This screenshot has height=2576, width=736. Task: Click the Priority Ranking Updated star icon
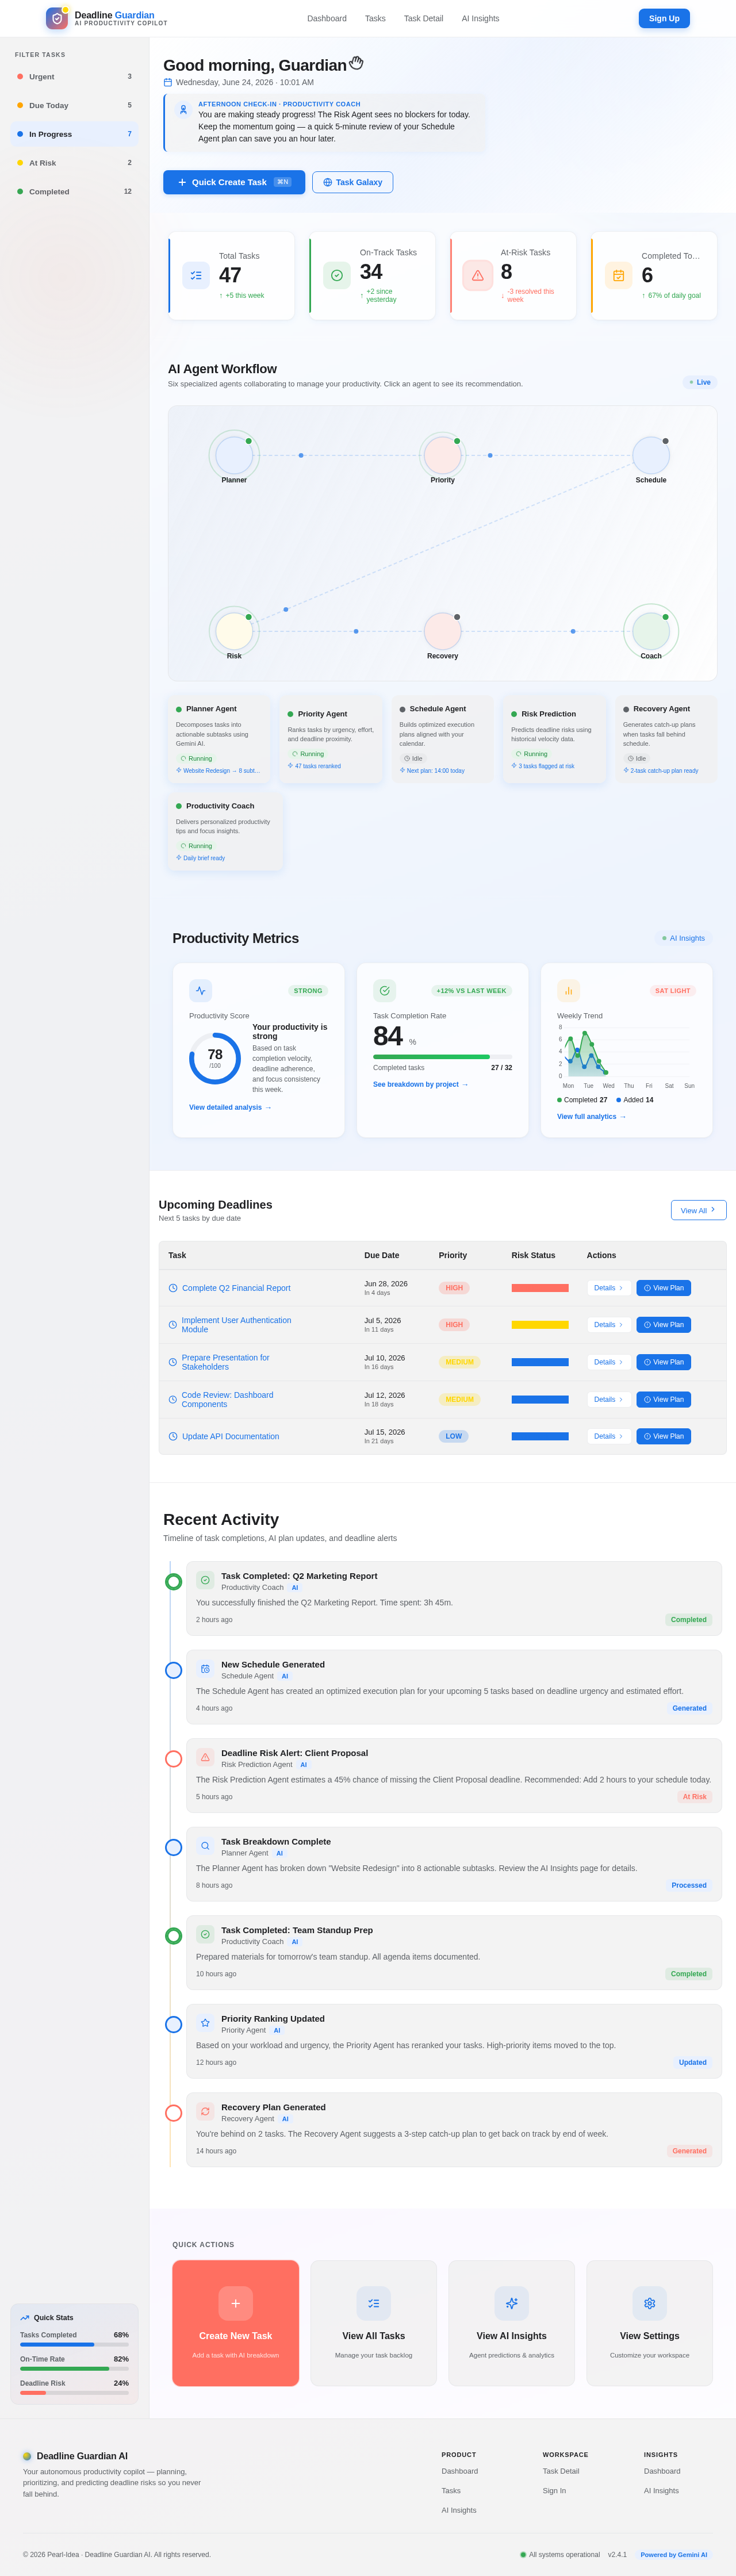pos(205,2023)
